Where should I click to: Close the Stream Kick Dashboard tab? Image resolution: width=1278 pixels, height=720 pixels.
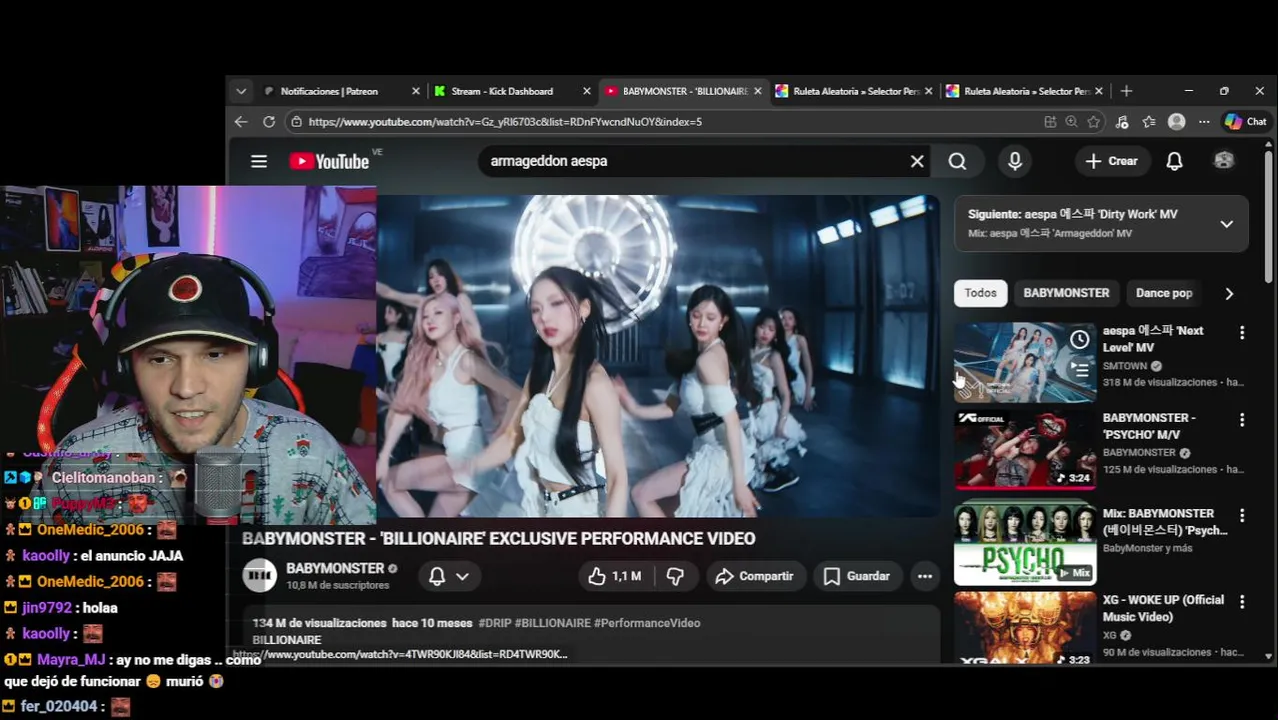pyautogui.click(x=587, y=91)
